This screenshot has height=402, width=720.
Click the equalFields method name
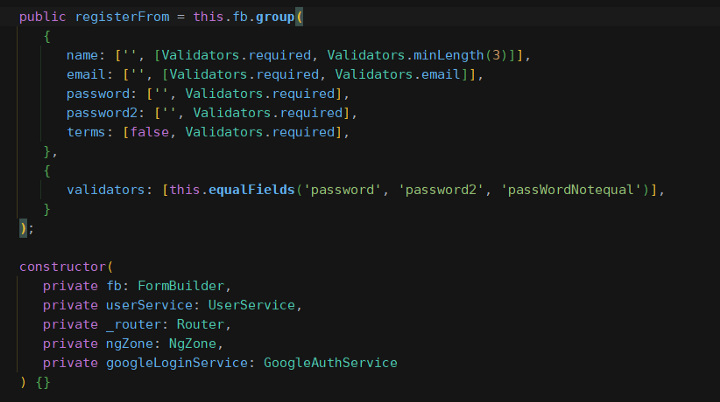click(x=250, y=189)
